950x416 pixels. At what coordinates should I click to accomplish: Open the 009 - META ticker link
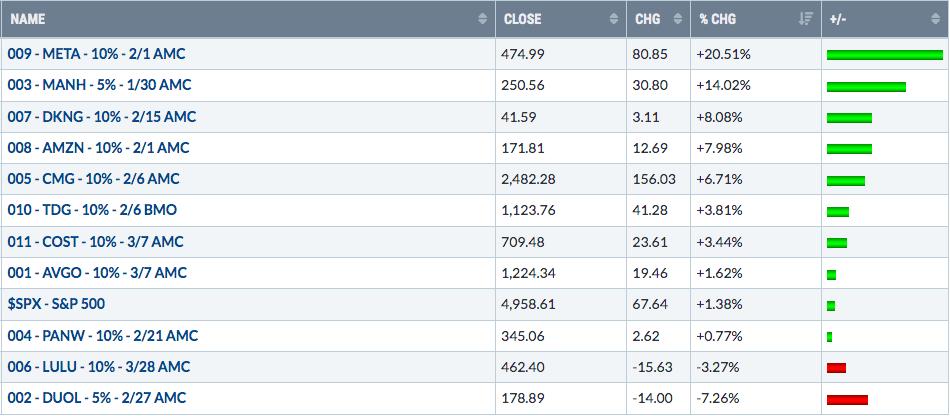(96, 54)
